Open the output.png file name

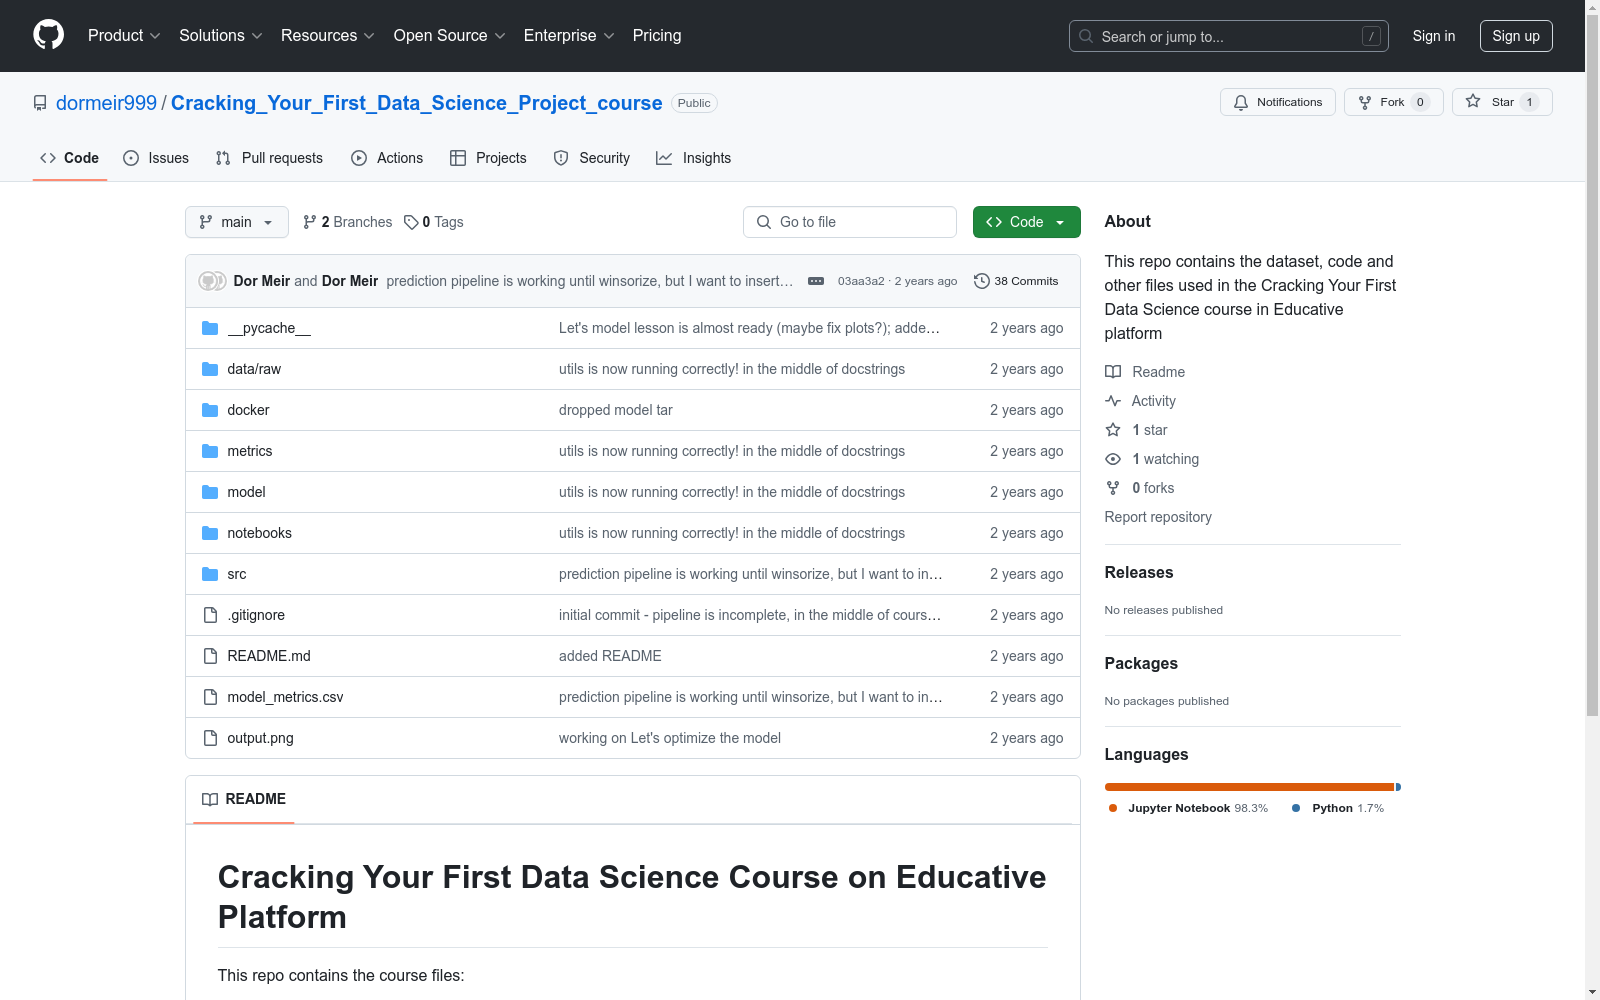(x=260, y=738)
